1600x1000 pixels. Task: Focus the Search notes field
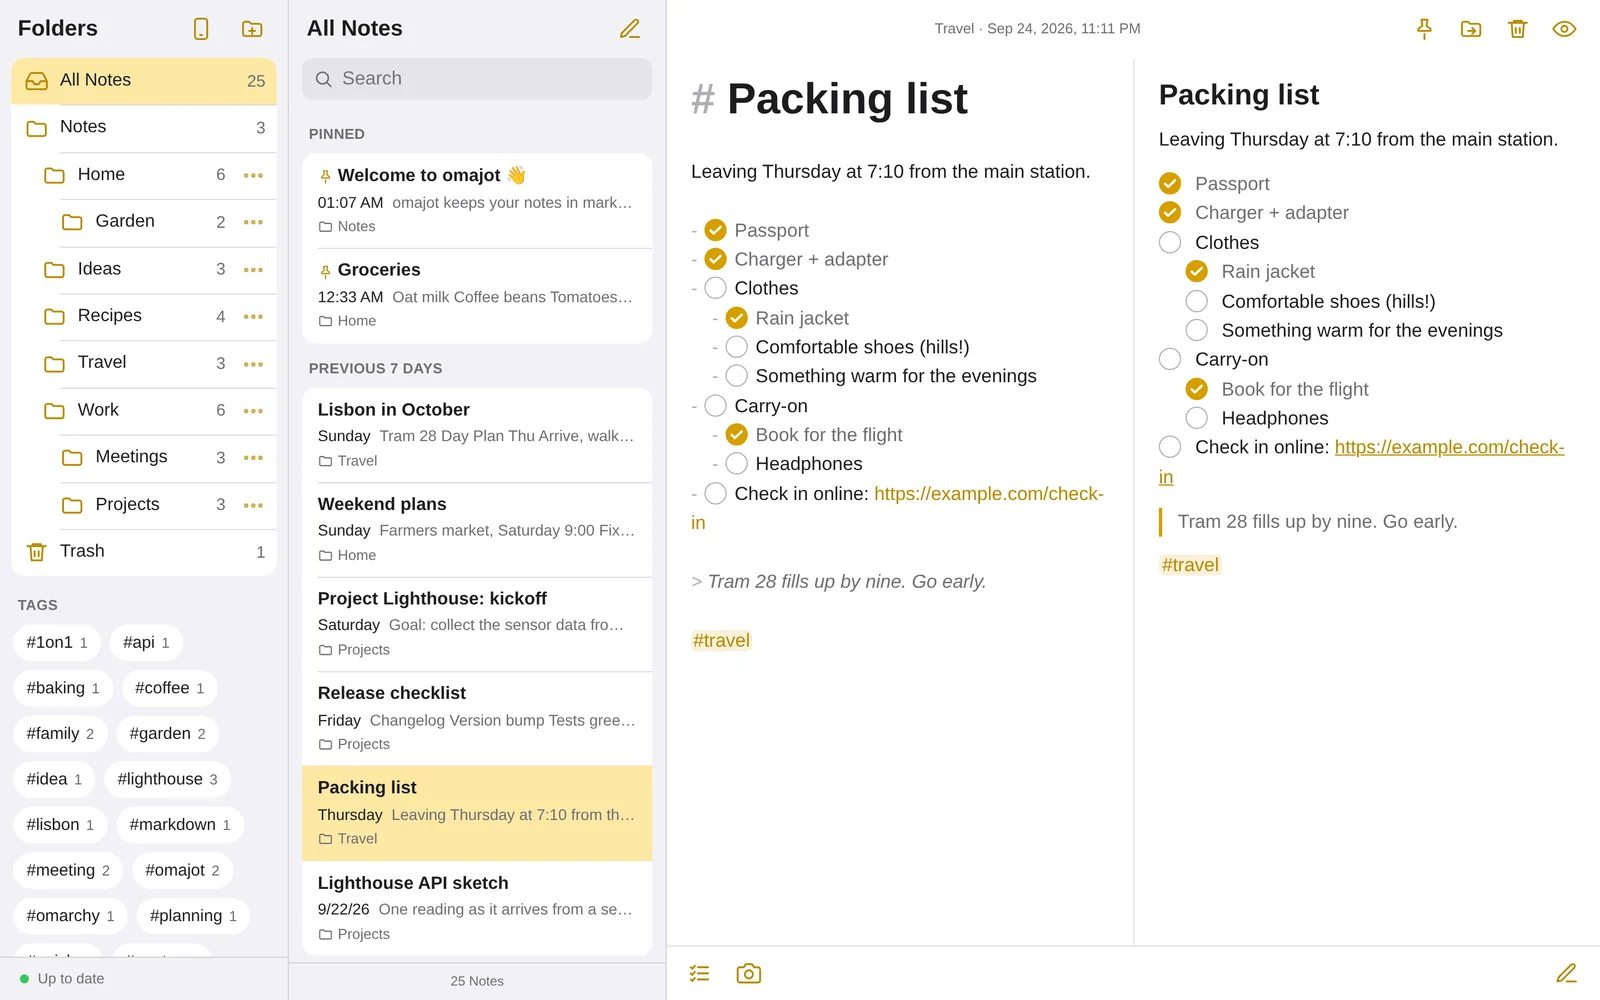[x=477, y=79]
